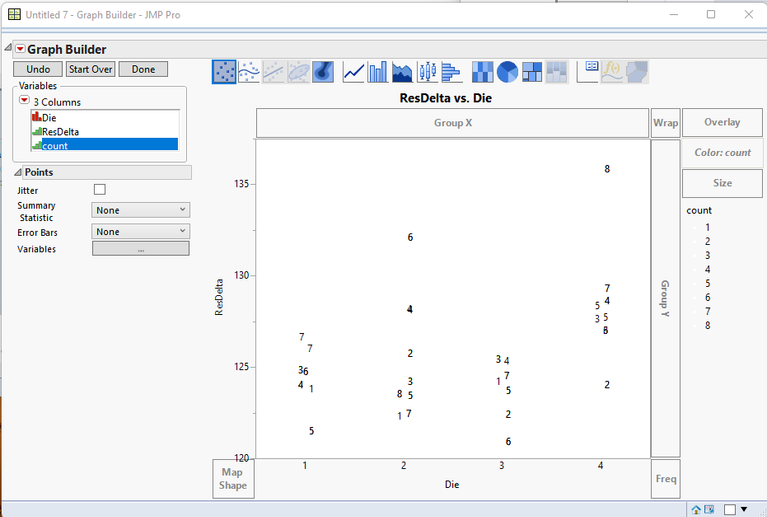Click the Die X-axis label

pos(451,485)
